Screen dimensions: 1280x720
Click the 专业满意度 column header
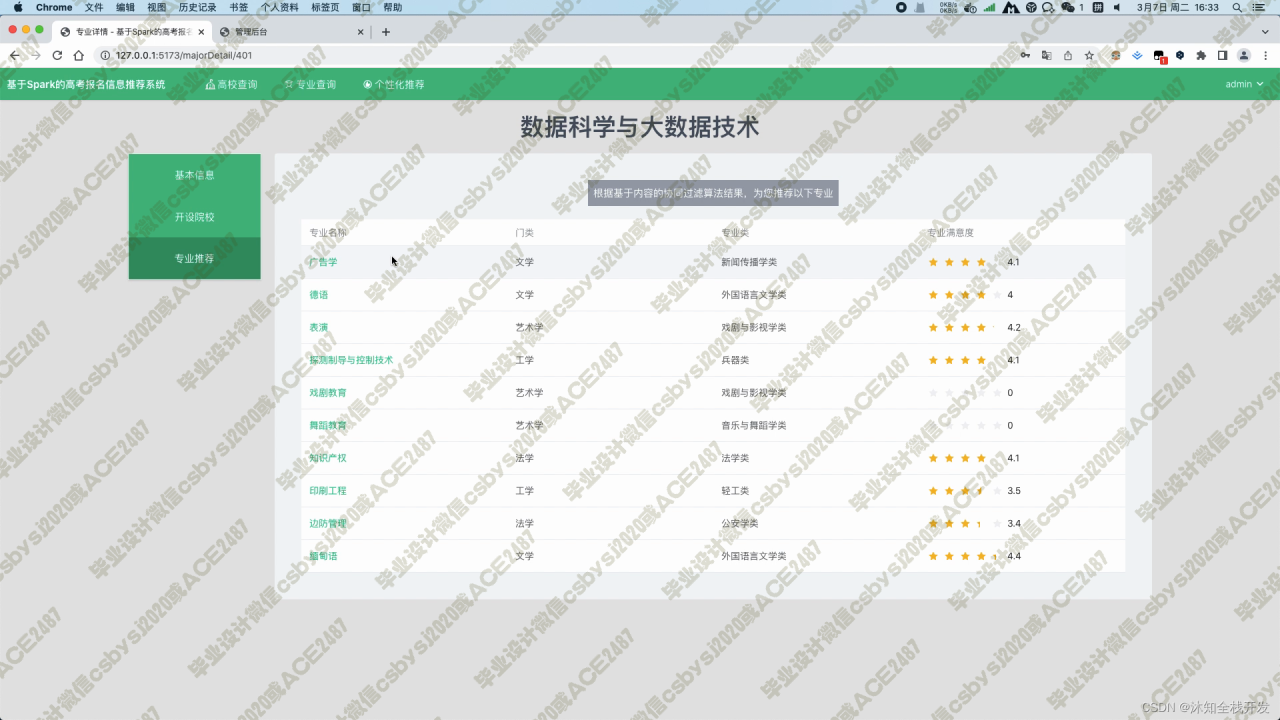point(951,232)
